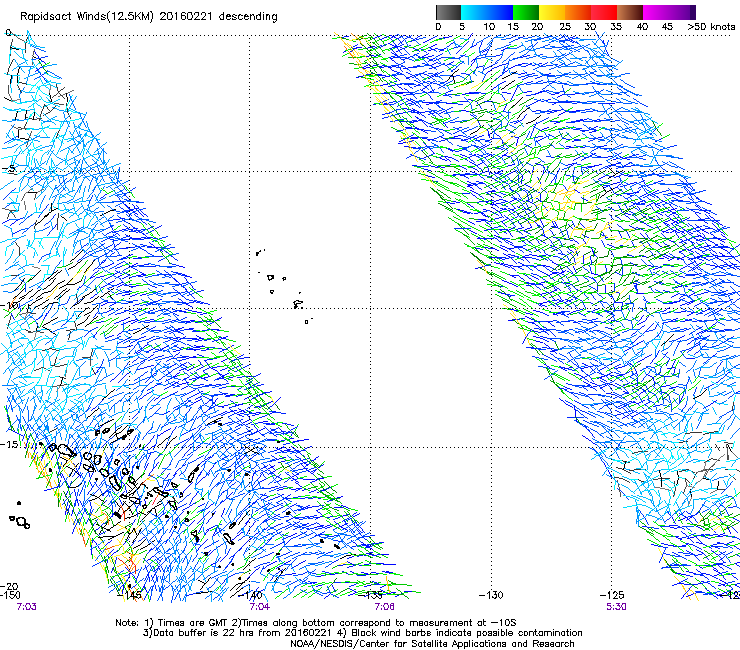
Task: Click the "40" label under the color scale
Action: point(642,27)
